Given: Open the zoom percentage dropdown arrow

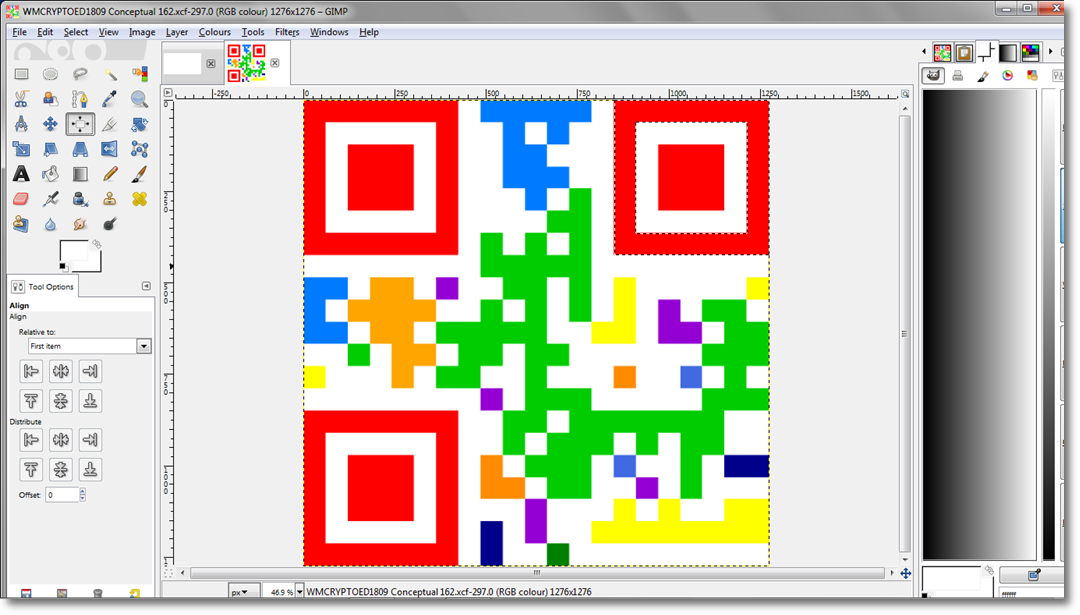Looking at the screenshot, I should (x=300, y=592).
